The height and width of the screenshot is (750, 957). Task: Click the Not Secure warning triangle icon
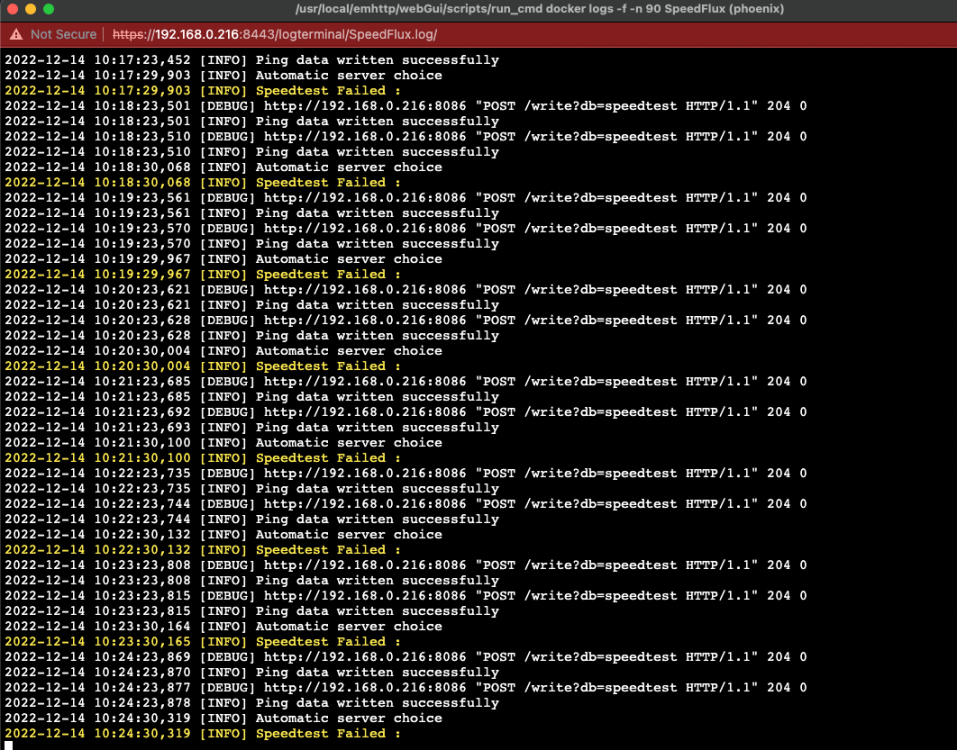16,34
